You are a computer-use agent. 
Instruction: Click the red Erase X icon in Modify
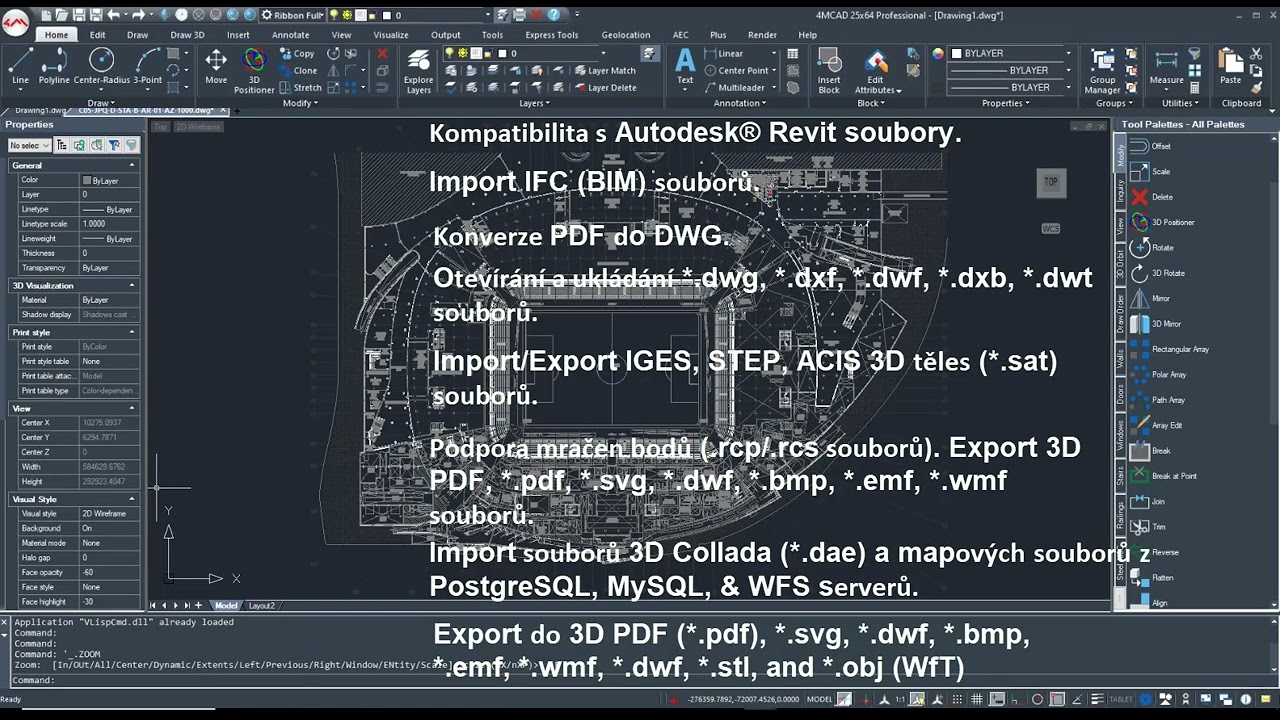382,54
